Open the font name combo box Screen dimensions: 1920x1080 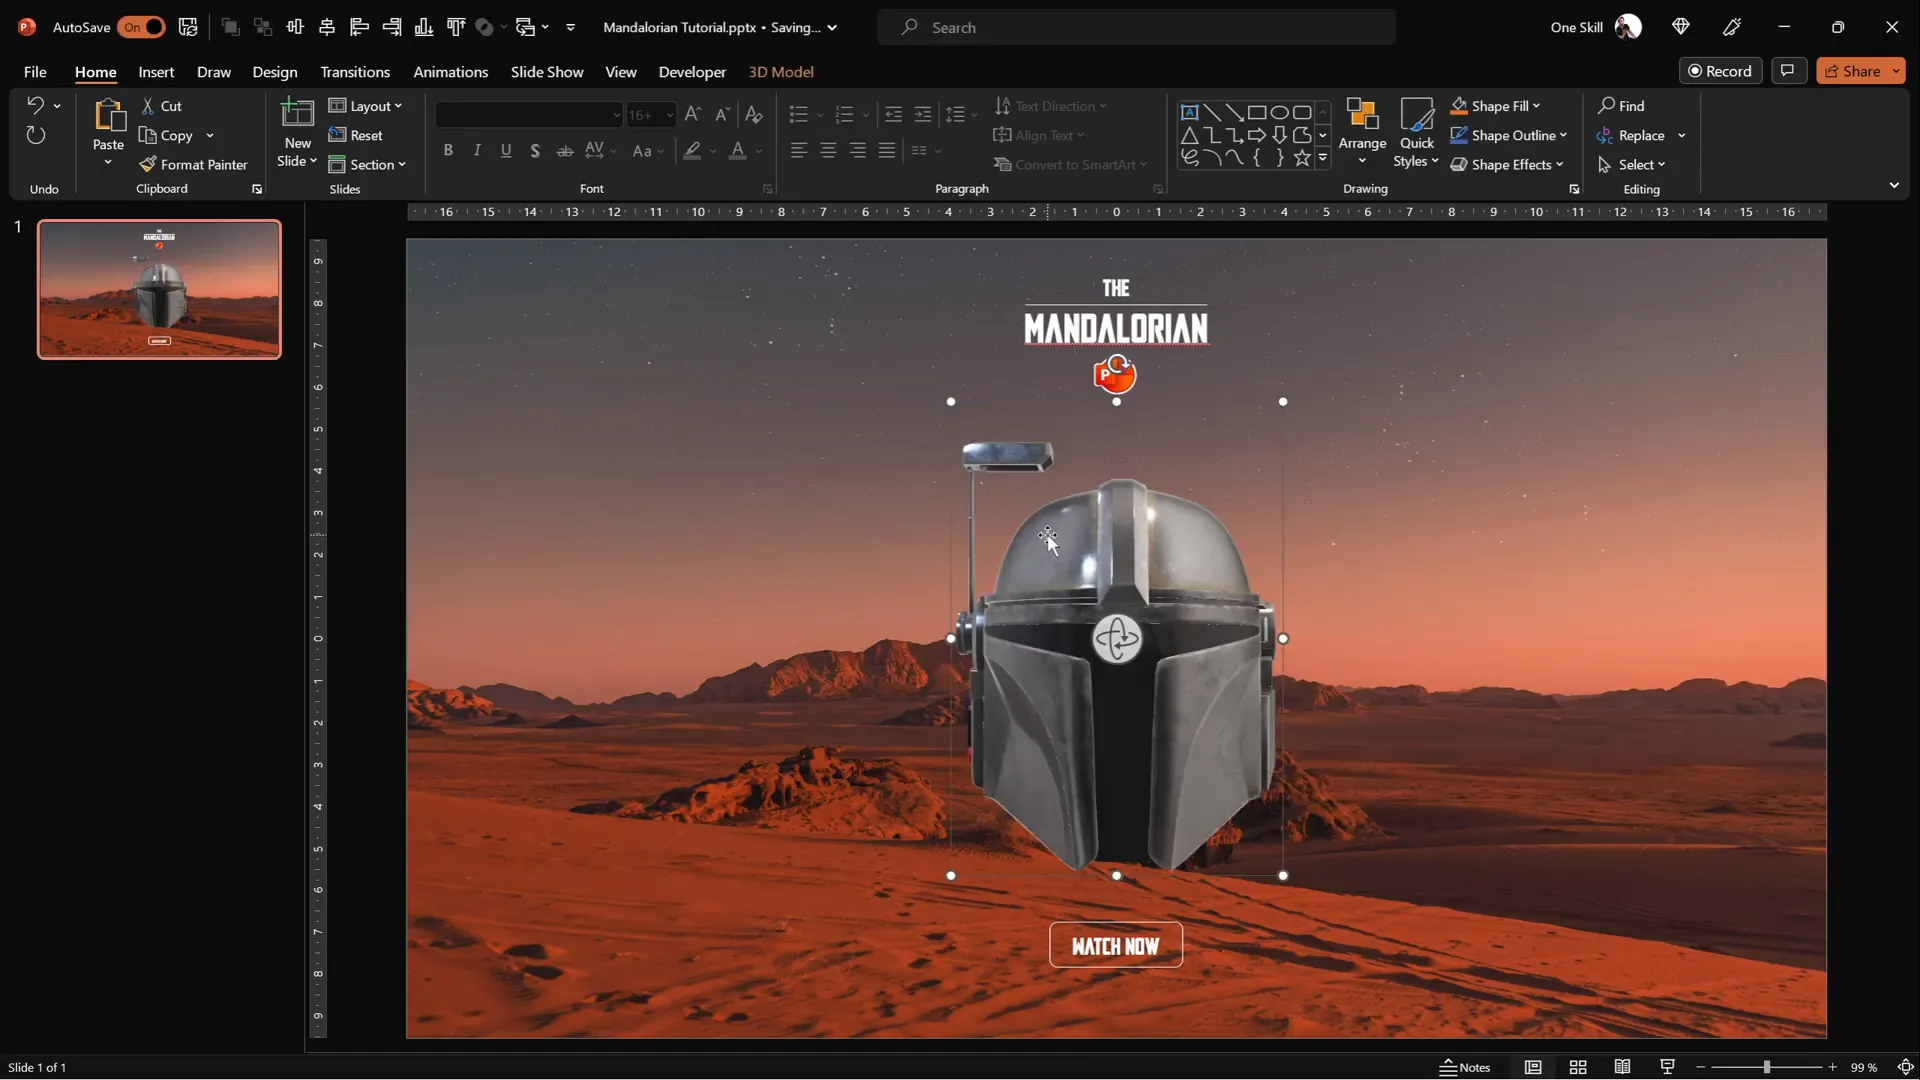point(529,115)
